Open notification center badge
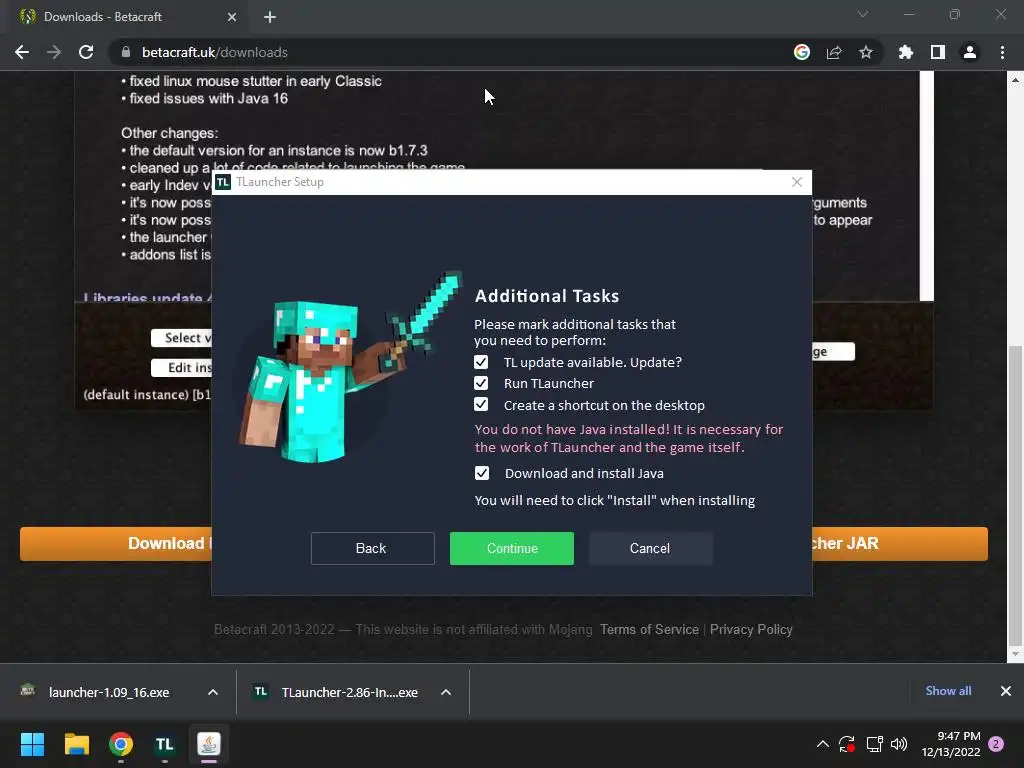The height and width of the screenshot is (768, 1024). tap(996, 744)
